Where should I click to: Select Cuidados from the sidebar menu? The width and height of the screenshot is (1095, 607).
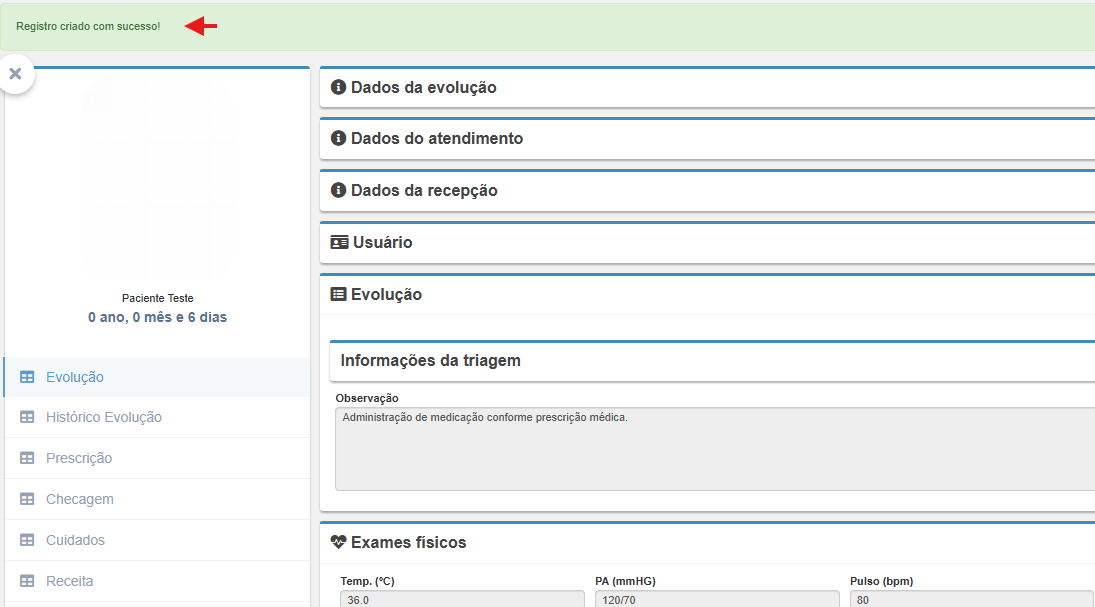[75, 540]
